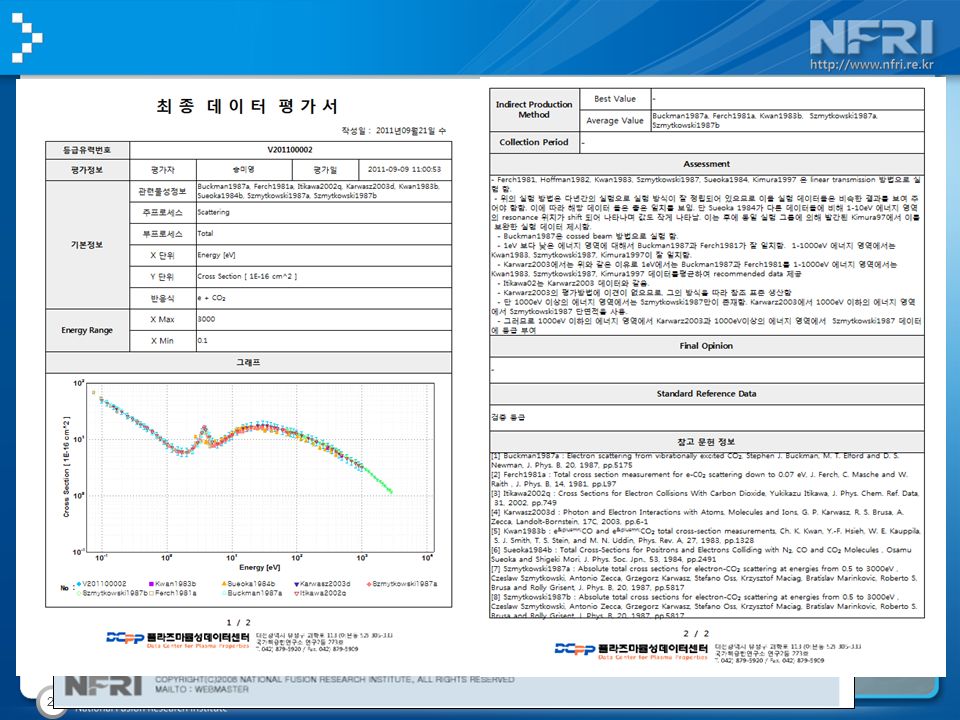Select the Energy [eV] unit cell

[x=324, y=255]
